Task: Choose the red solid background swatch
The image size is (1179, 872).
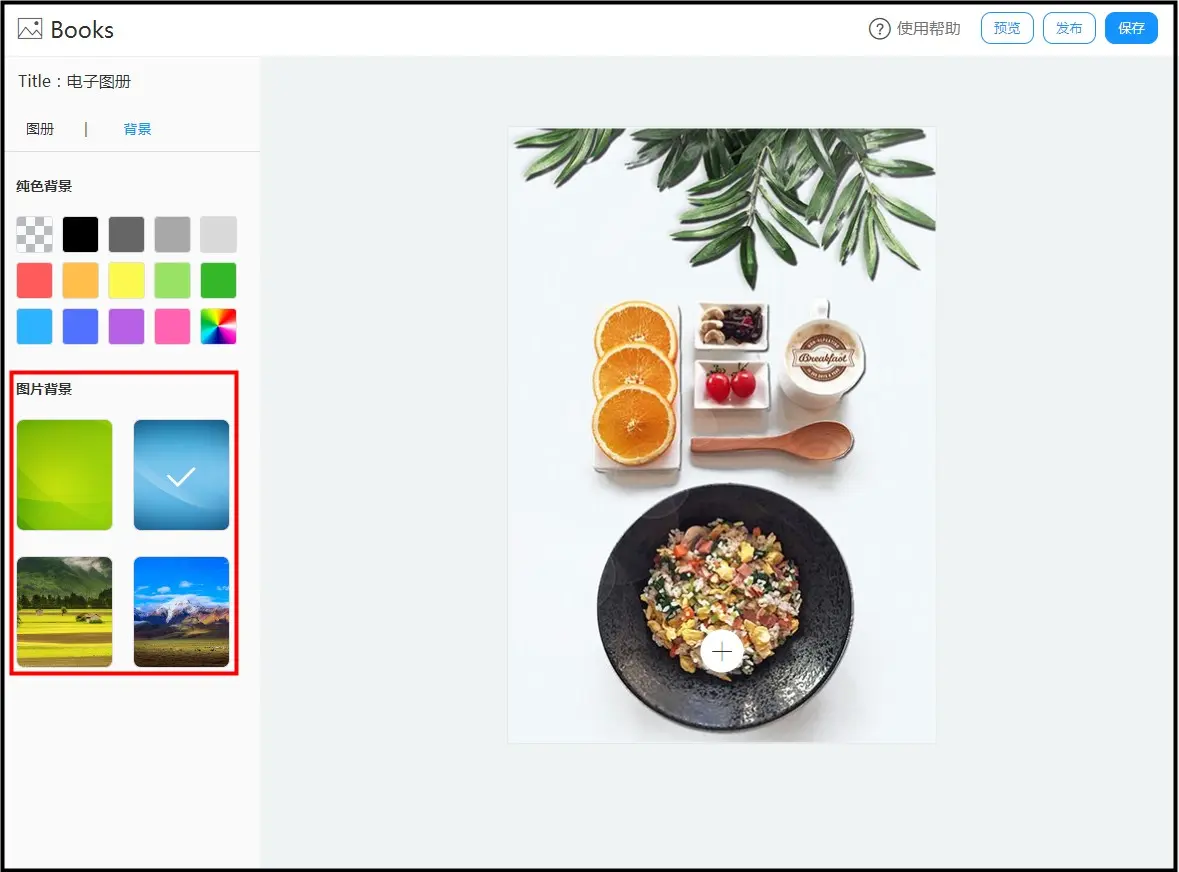Action: 35,280
